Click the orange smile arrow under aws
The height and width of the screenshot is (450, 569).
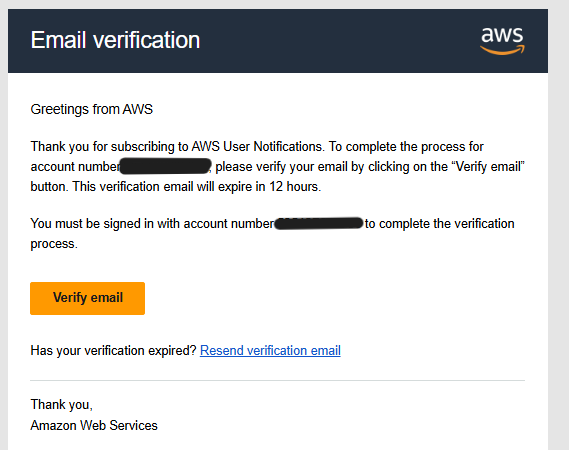502,50
